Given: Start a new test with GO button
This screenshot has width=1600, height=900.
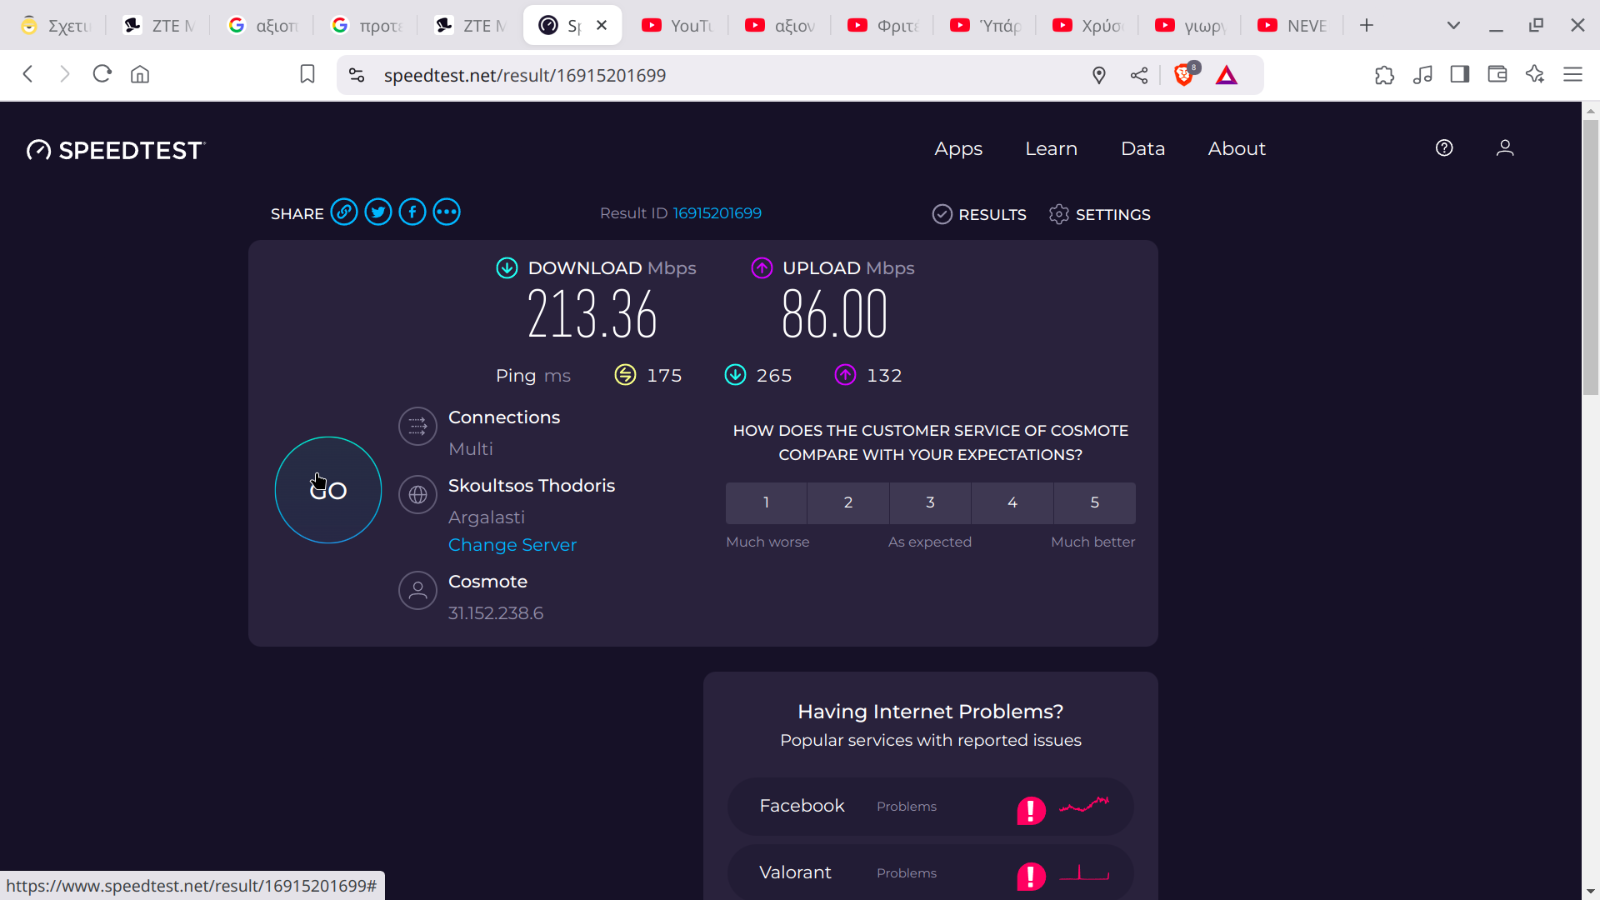Looking at the screenshot, I should [328, 490].
